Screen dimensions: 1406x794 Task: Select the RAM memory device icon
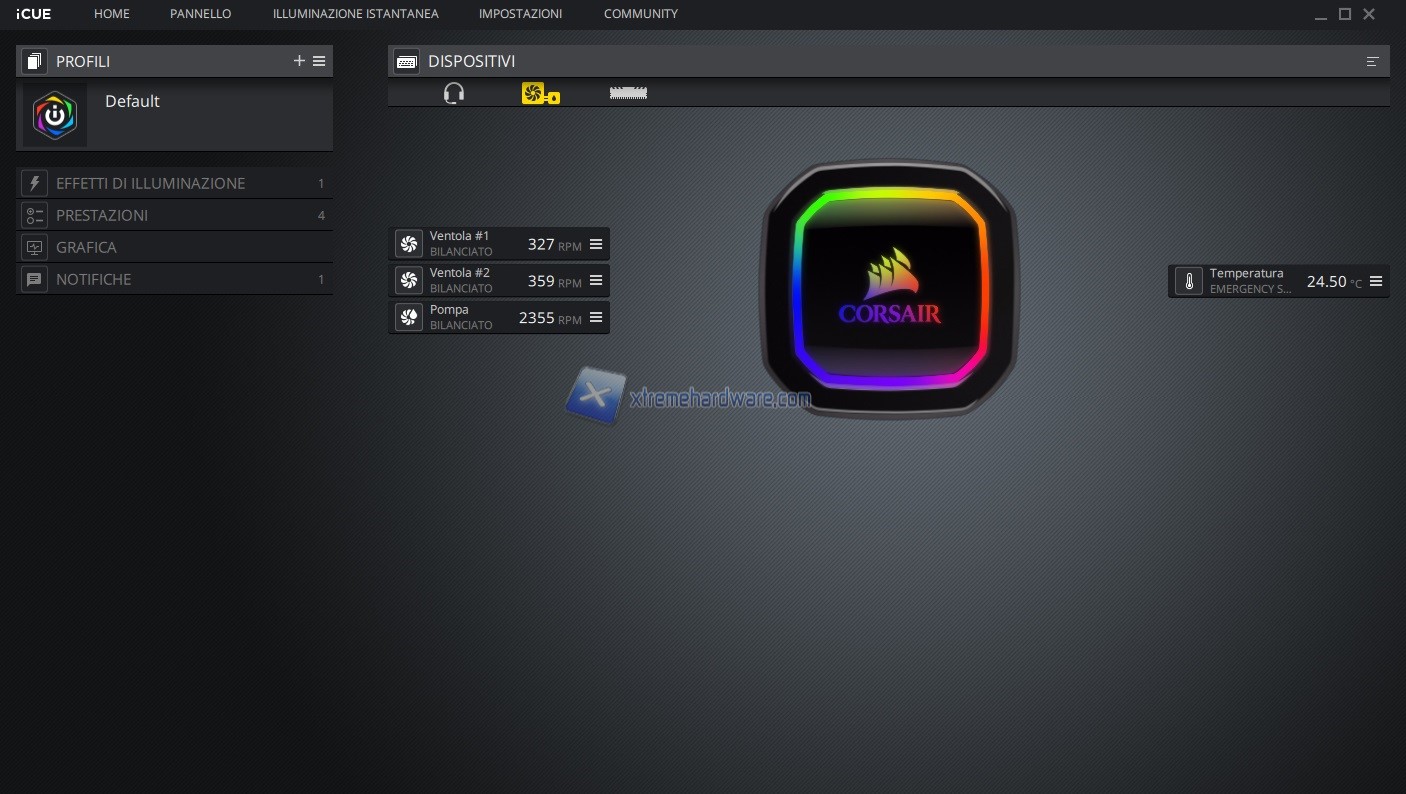point(628,93)
